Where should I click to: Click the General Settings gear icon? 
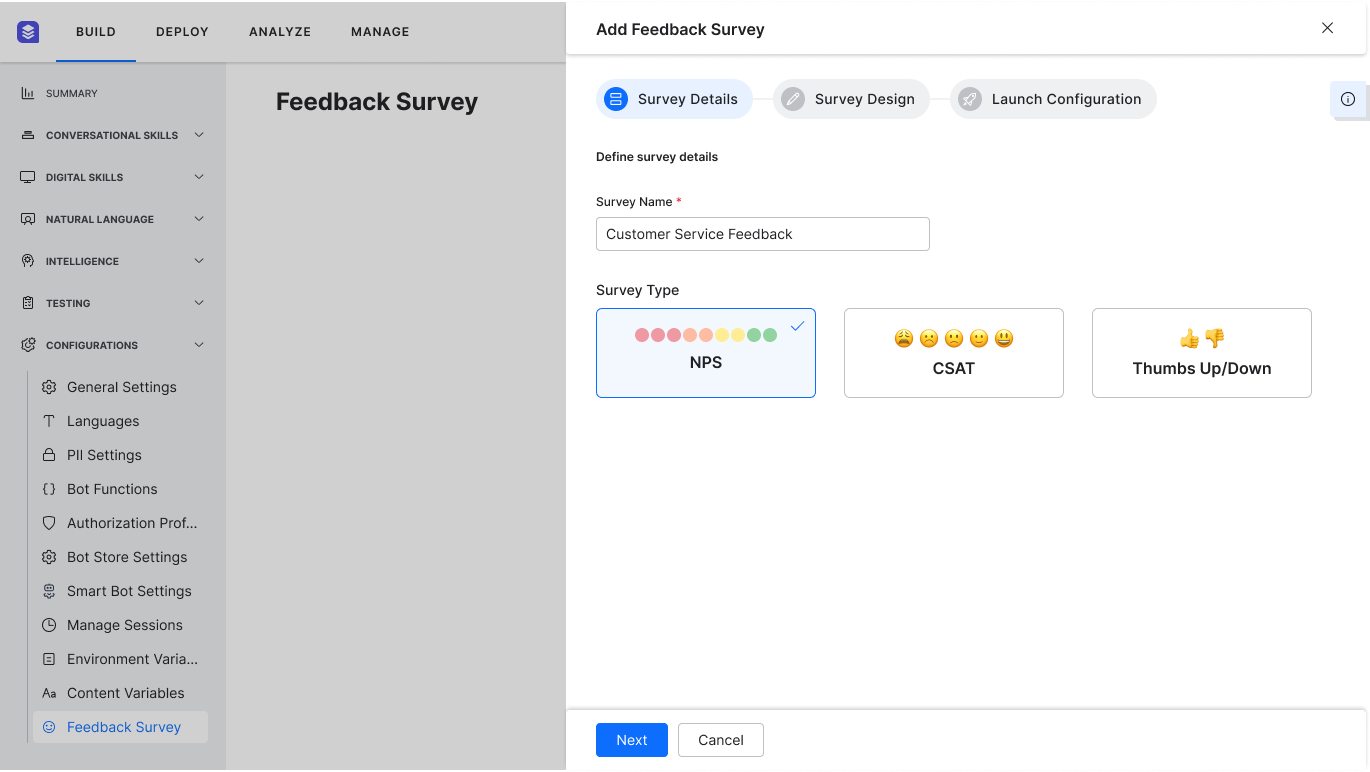pos(49,387)
